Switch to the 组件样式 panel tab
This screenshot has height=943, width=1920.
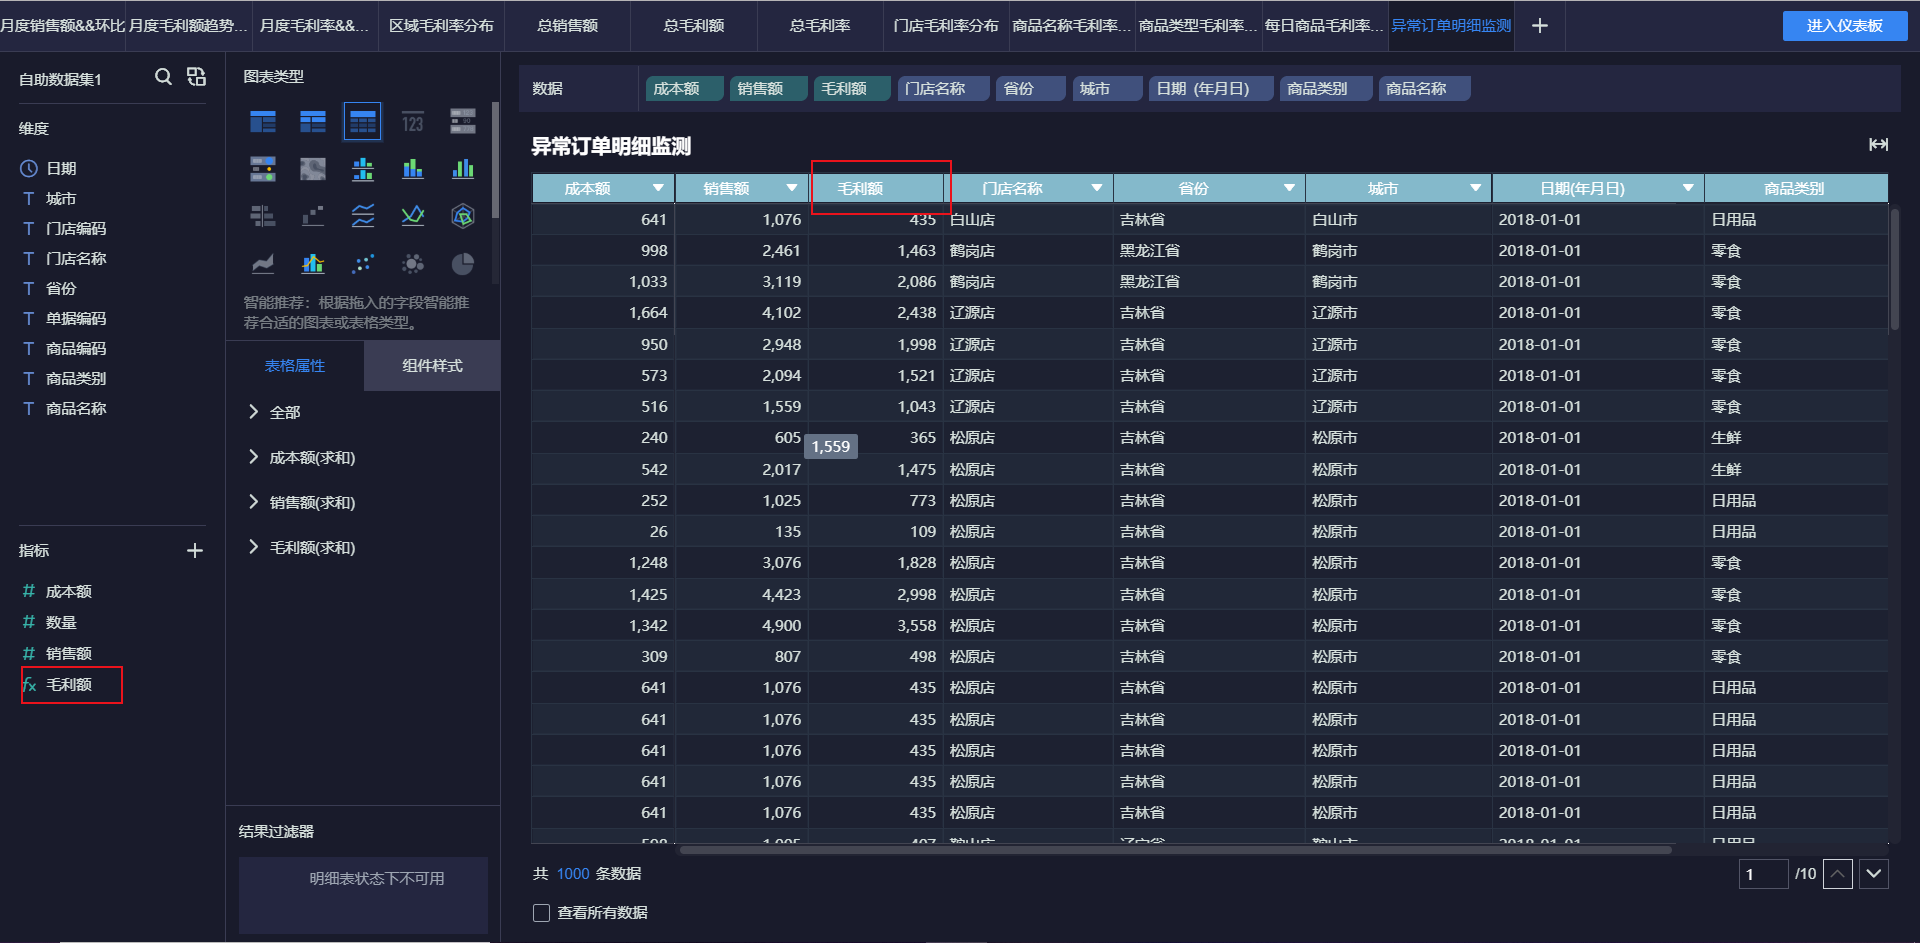coord(432,366)
